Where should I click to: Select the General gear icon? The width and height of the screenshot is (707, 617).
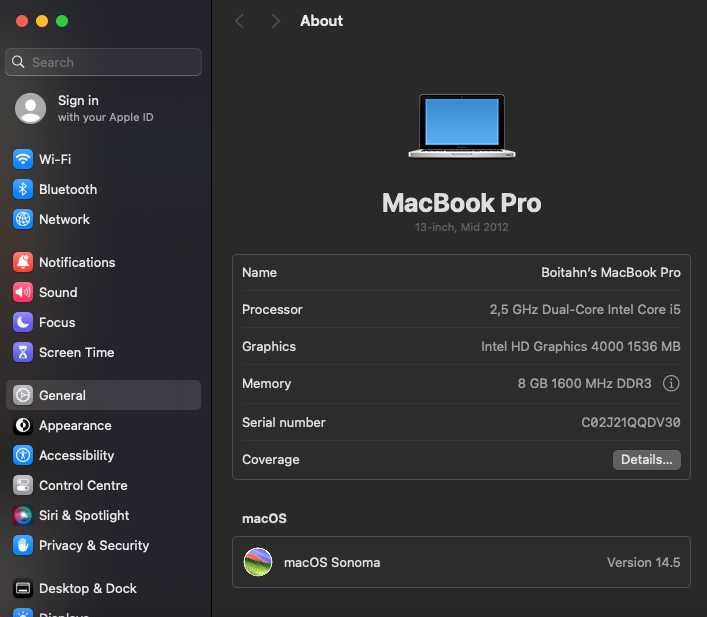[23, 395]
